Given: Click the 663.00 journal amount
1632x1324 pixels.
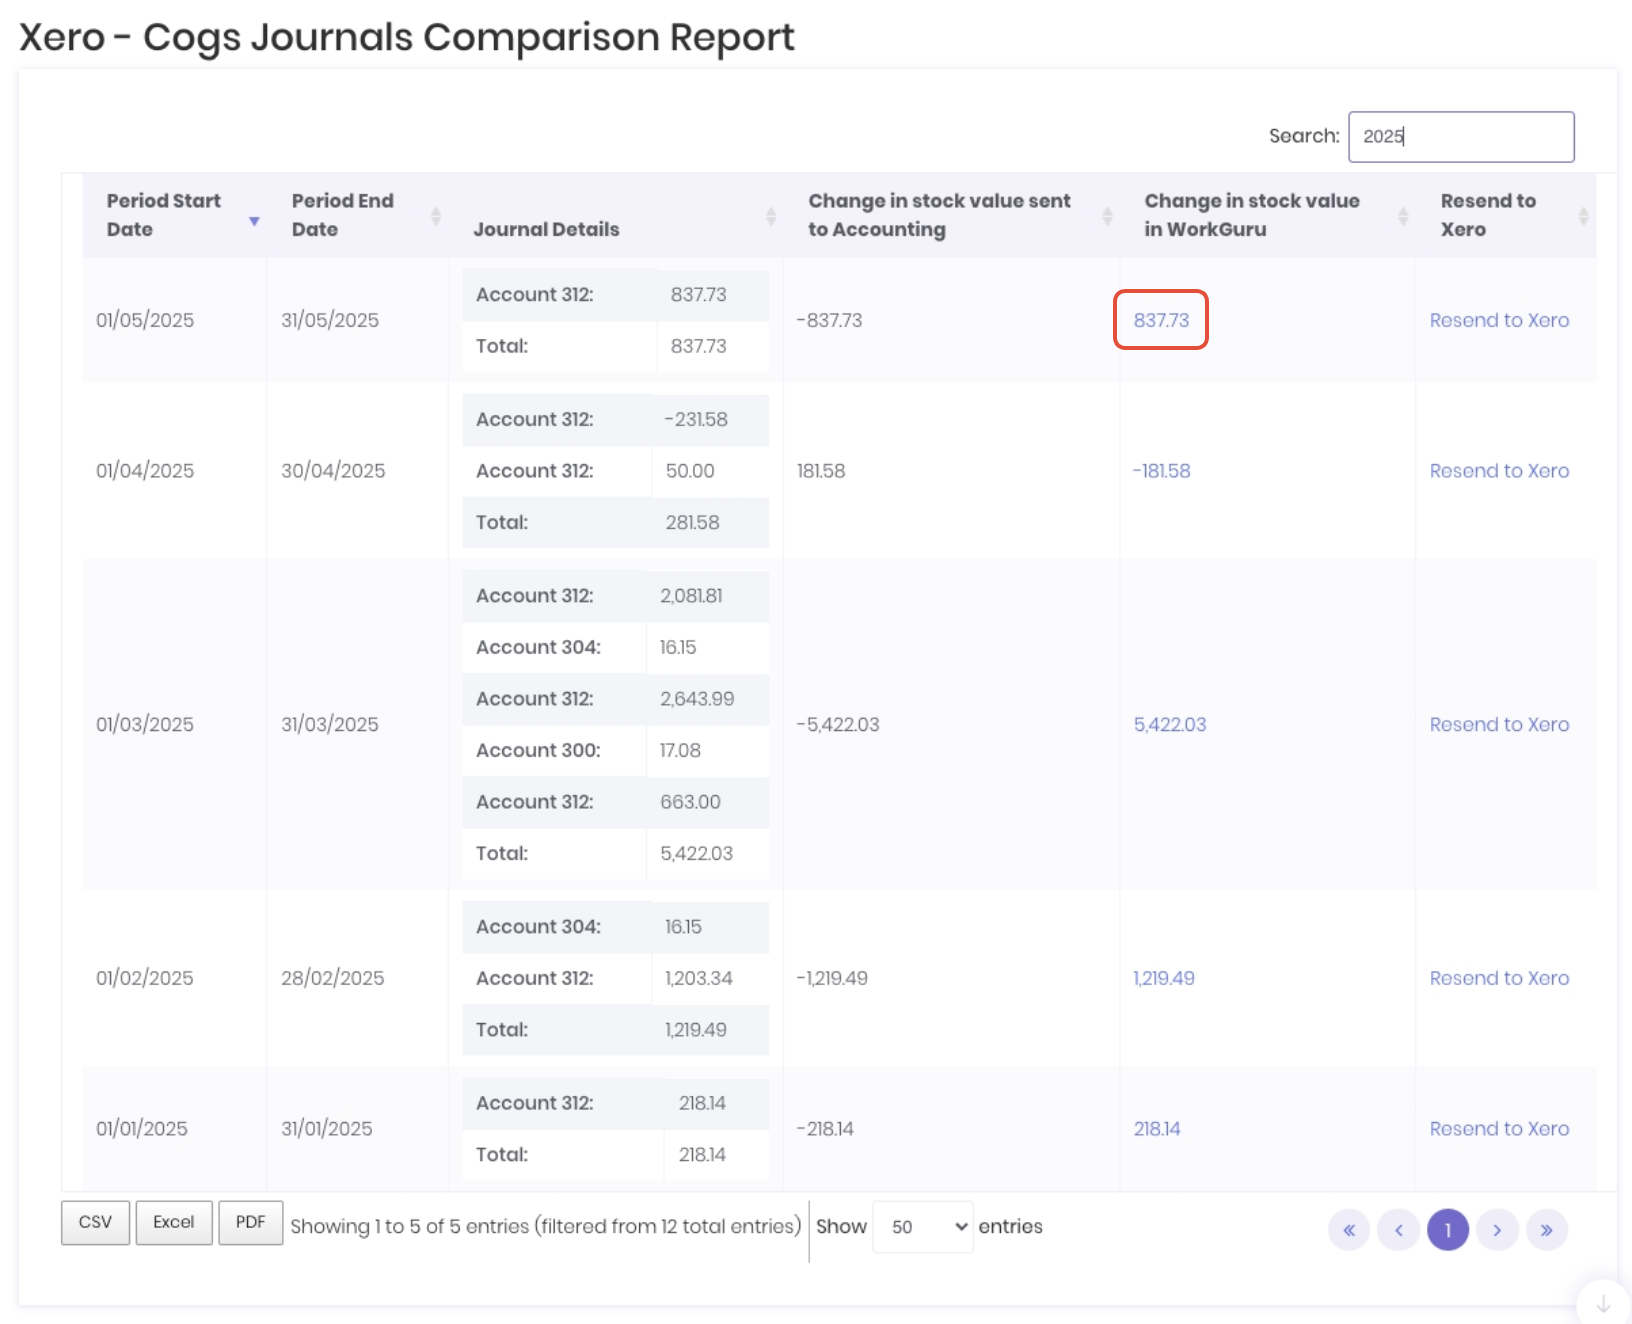Looking at the screenshot, I should (x=690, y=802).
